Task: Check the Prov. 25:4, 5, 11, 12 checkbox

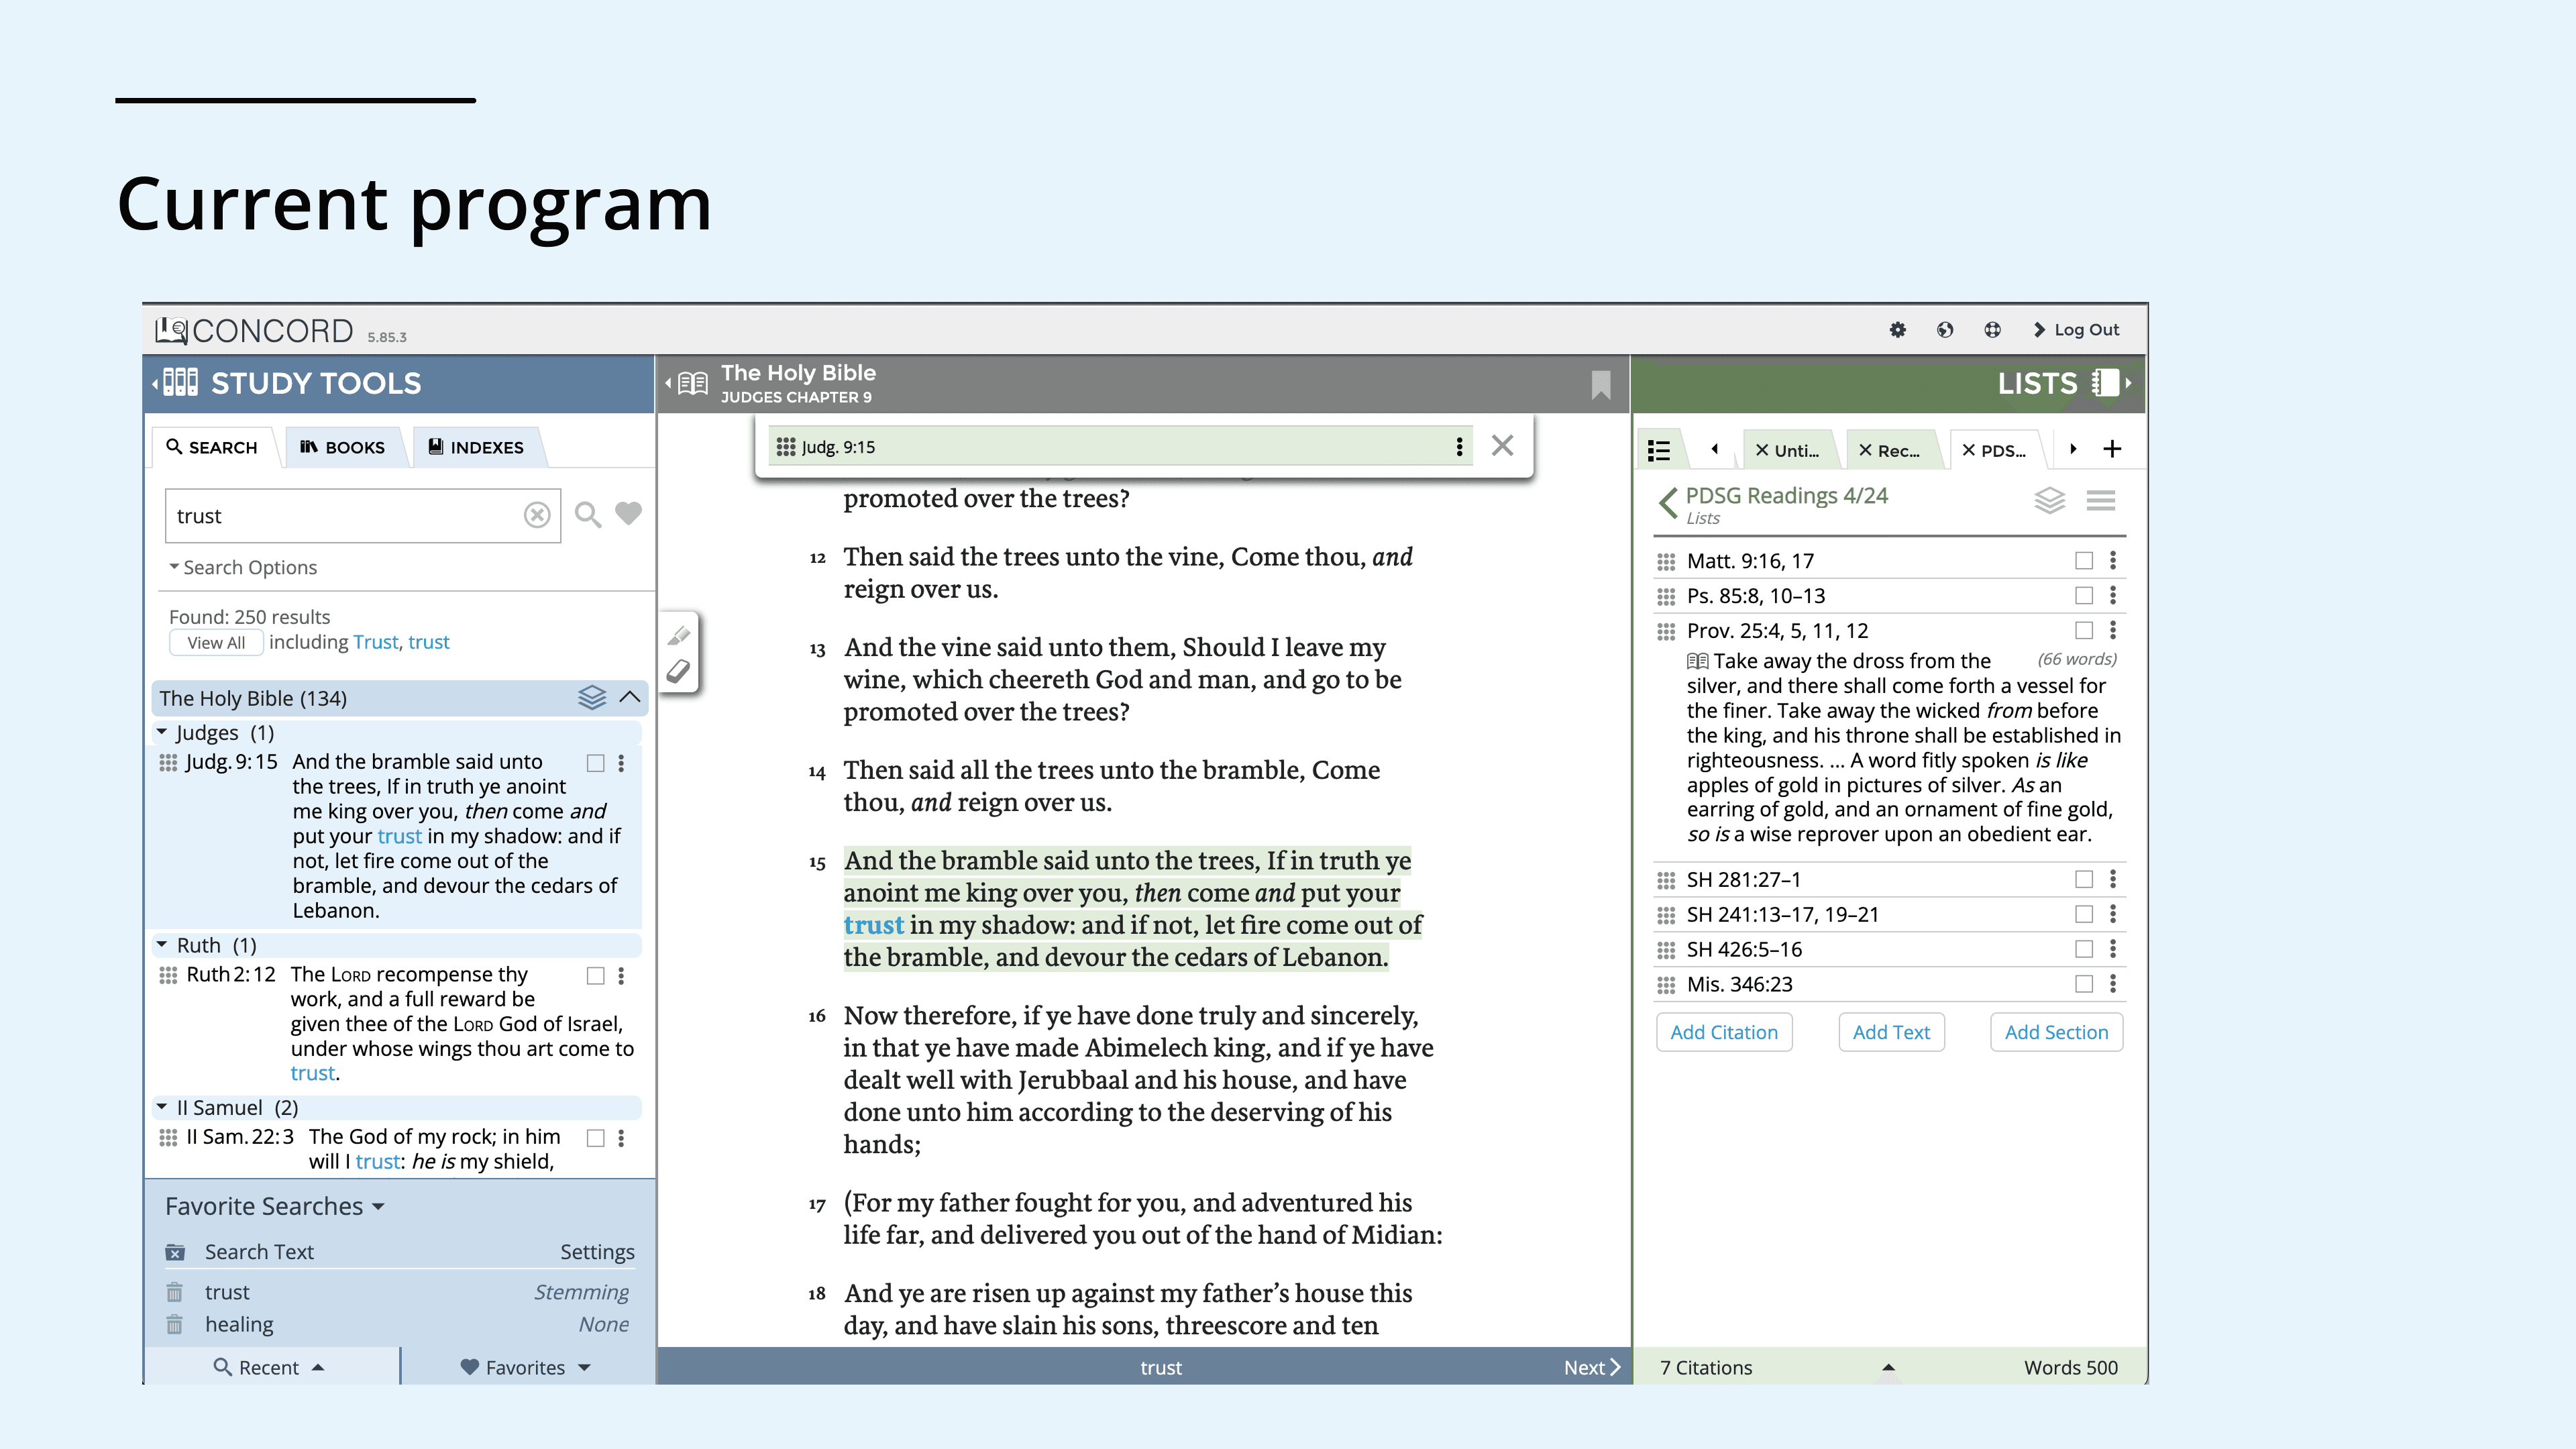Action: tap(2084, 630)
